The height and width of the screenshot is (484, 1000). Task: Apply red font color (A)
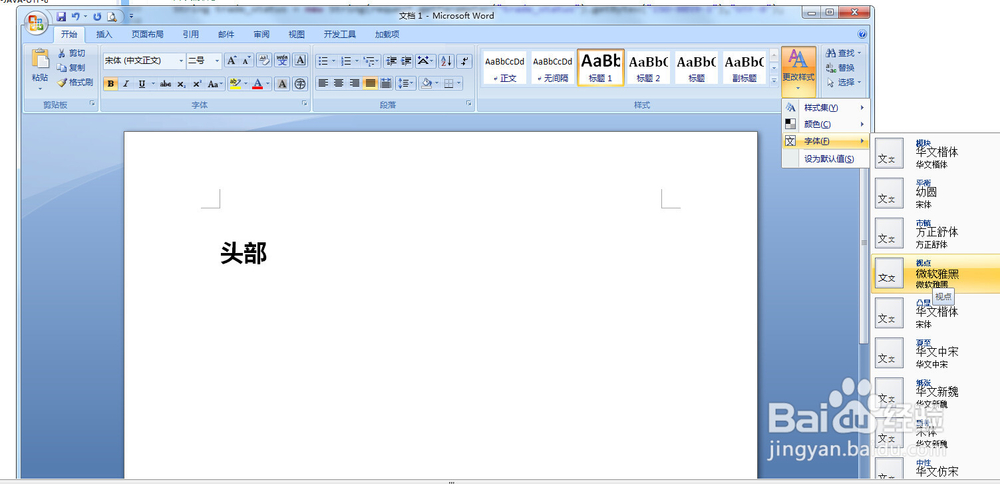[x=258, y=84]
